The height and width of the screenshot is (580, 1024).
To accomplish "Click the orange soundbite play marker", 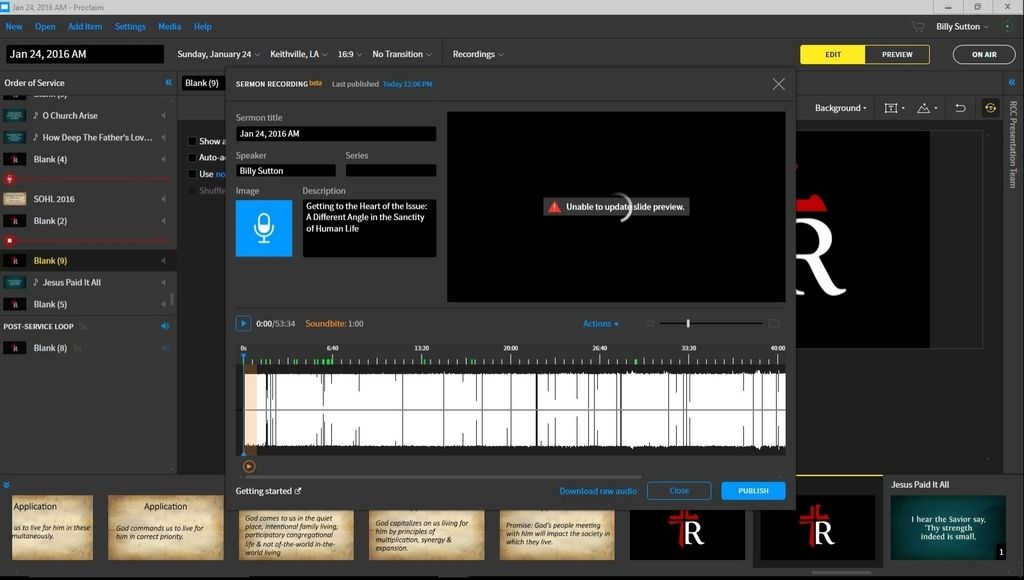I will tap(249, 466).
